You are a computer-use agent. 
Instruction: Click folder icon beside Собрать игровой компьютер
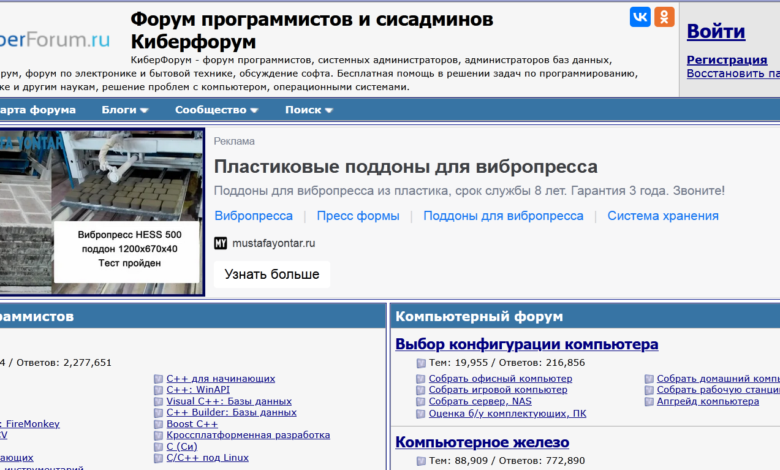coord(421,390)
